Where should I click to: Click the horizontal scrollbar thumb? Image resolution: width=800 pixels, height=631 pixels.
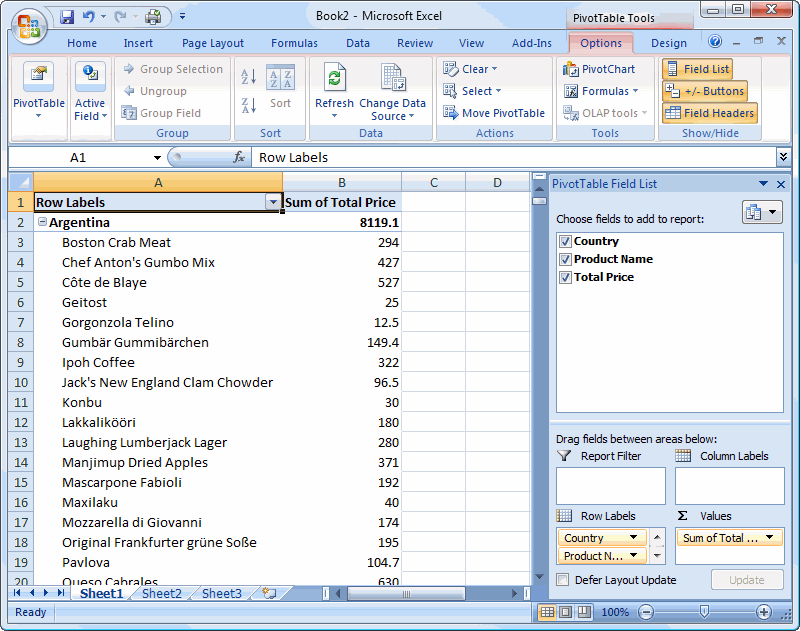(x=406, y=593)
